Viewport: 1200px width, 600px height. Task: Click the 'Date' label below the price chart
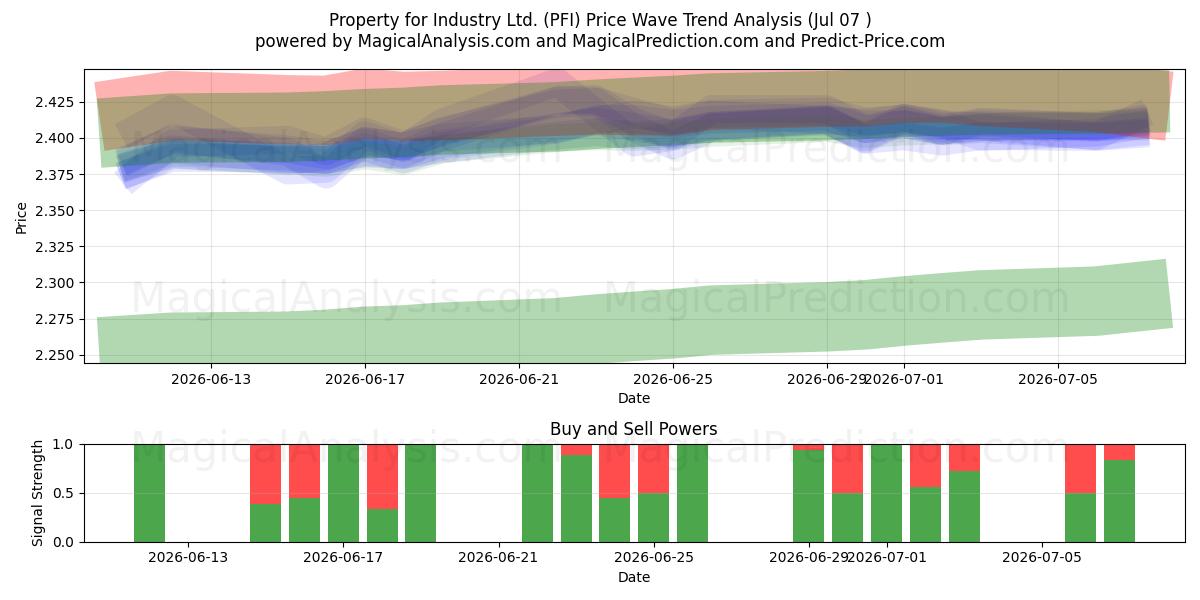point(634,398)
